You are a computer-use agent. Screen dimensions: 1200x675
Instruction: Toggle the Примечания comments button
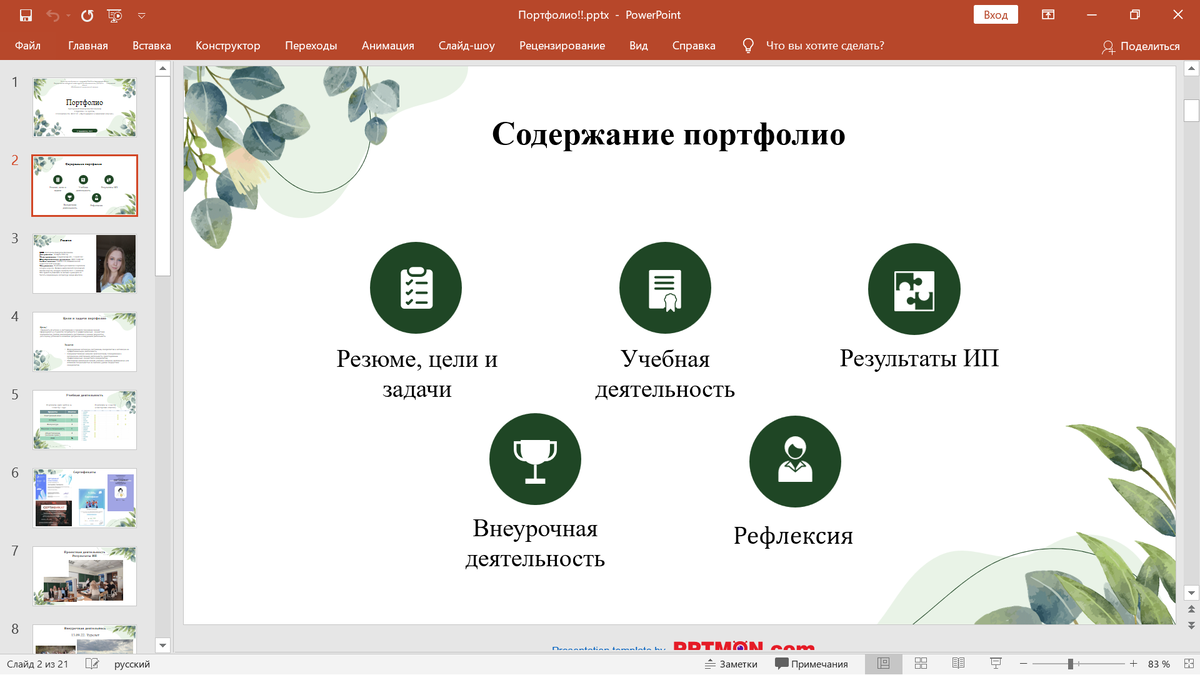[x=811, y=664]
